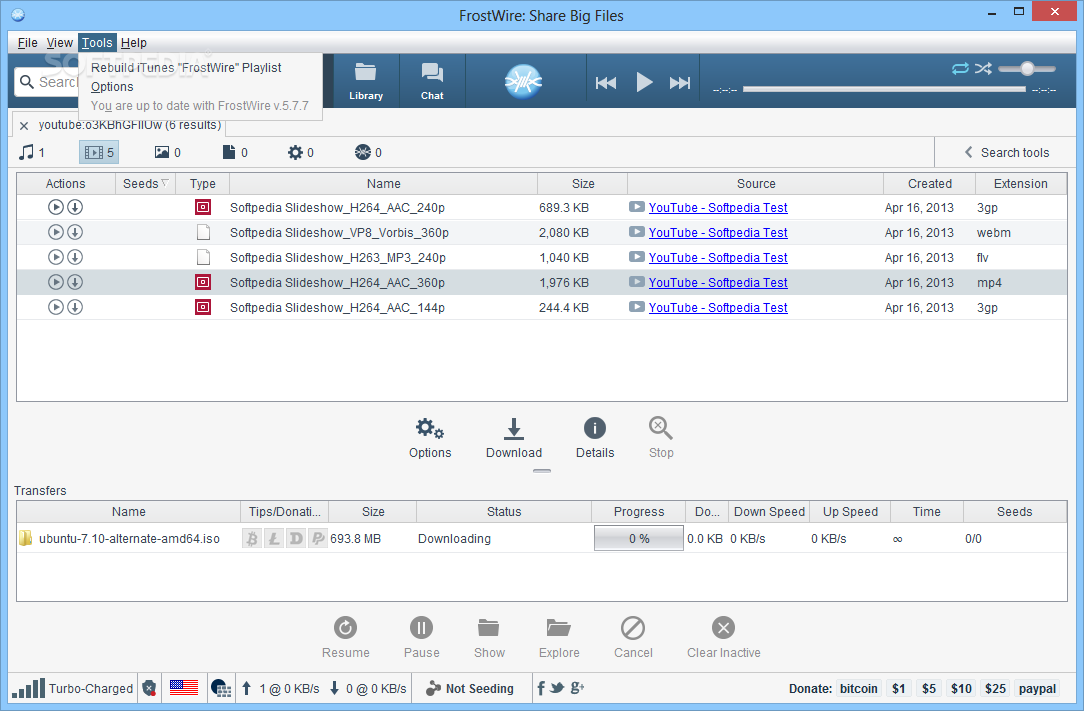This screenshot has width=1084, height=711.
Task: Pause the selected transfer
Action: 421,638
